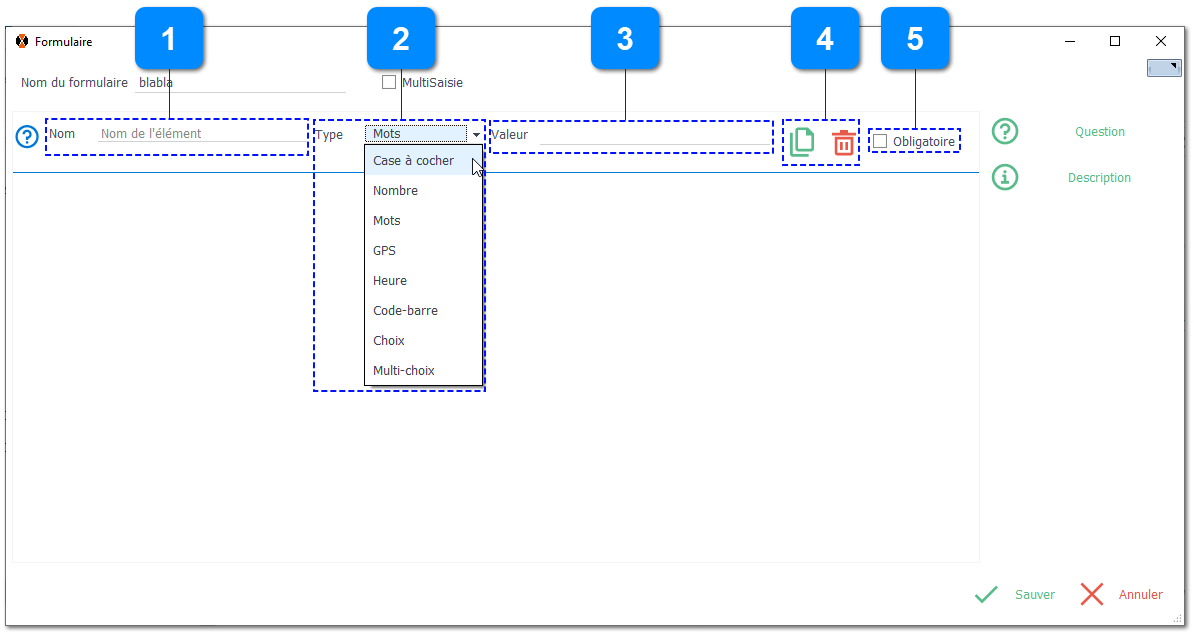This screenshot has height=635, width=1194.
Task: Click the 'Nom de l'élément' input field
Action: coord(202,134)
